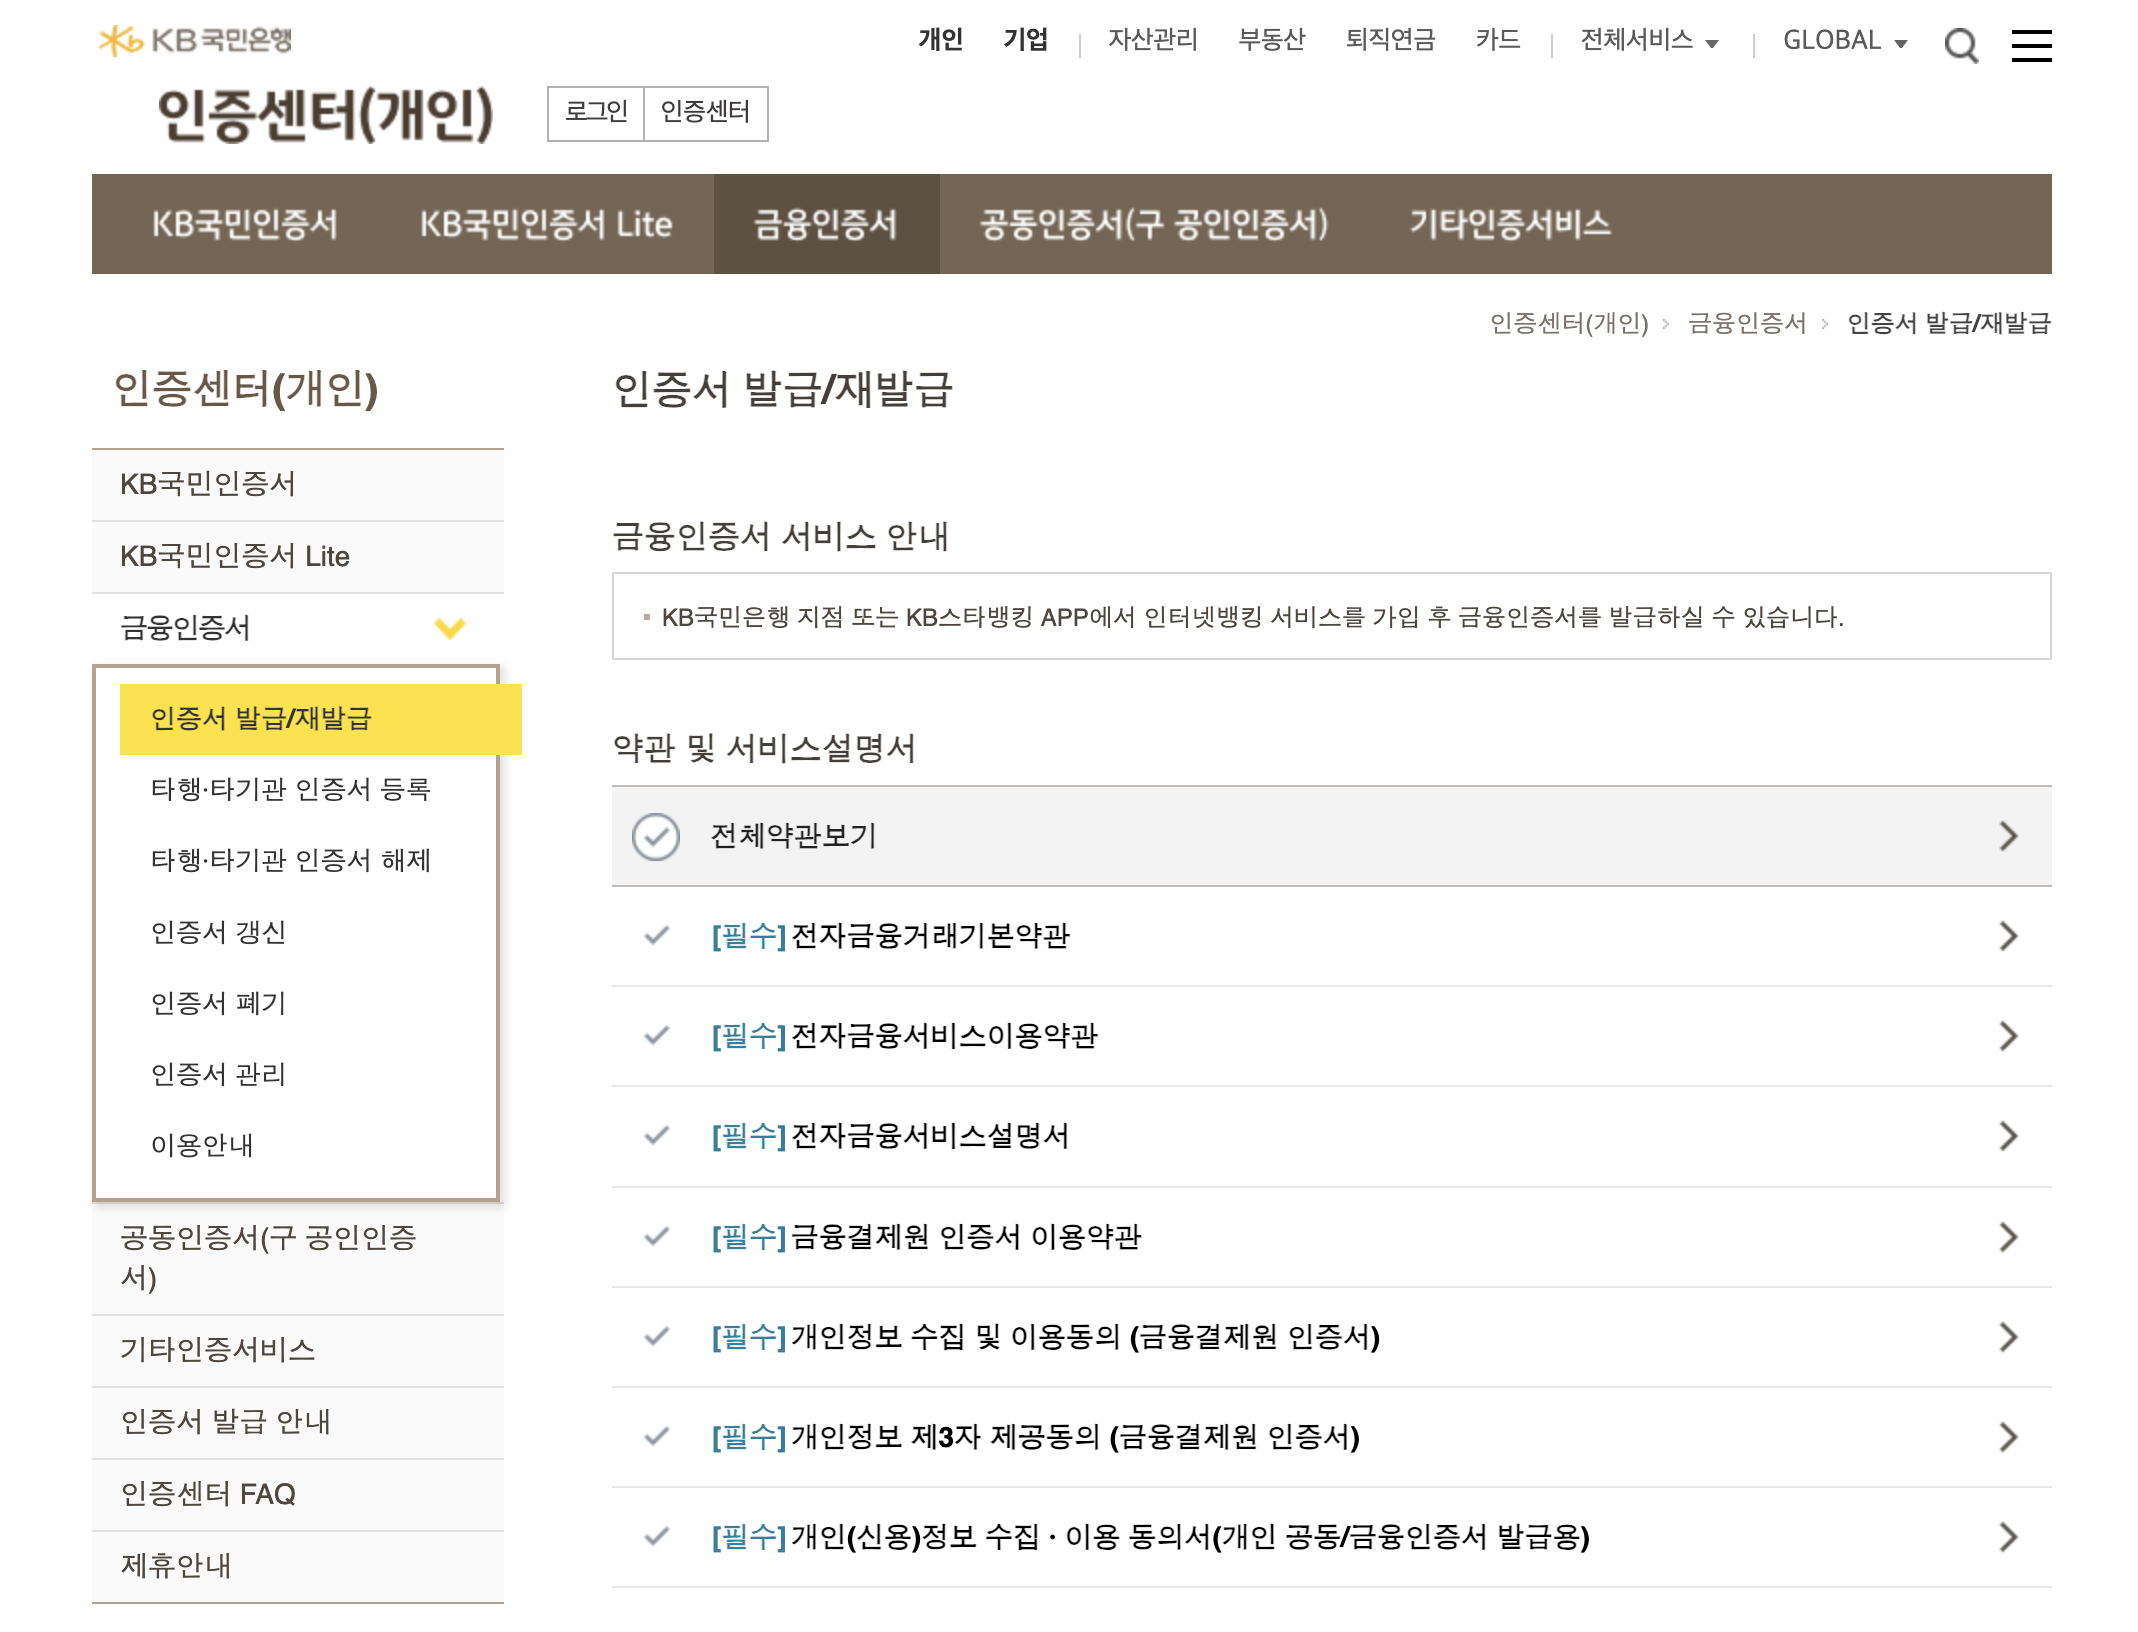Click arrow next to 전자금융거래기본약관
Screen dimensions: 2138x1632
click(x=2008, y=936)
